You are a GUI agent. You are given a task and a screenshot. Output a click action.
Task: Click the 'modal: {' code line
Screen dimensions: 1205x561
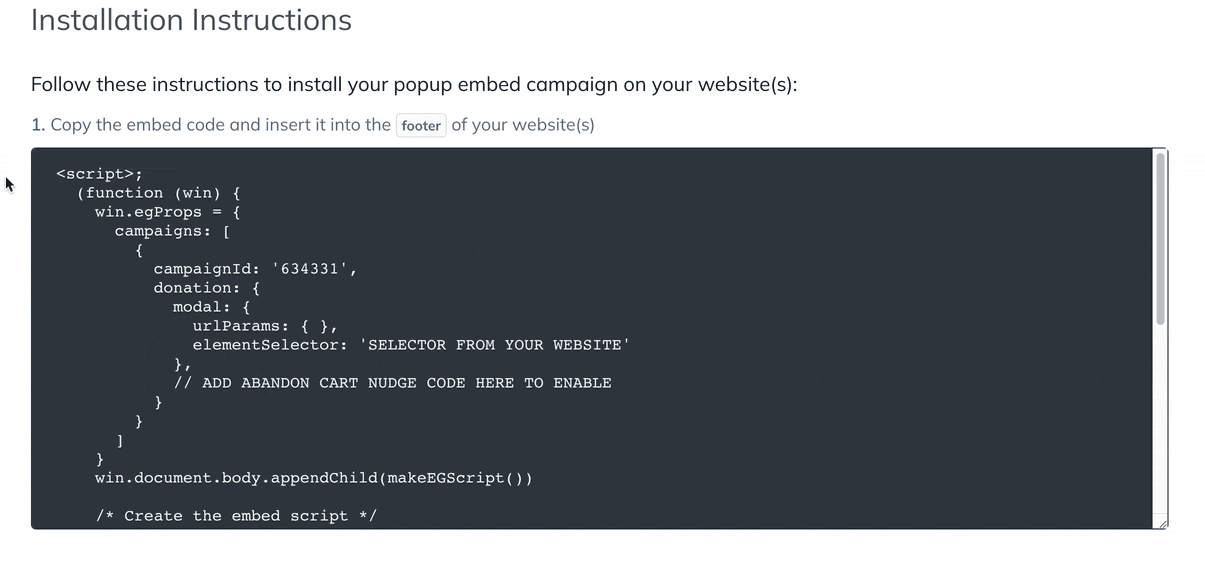pyautogui.click(x=211, y=307)
